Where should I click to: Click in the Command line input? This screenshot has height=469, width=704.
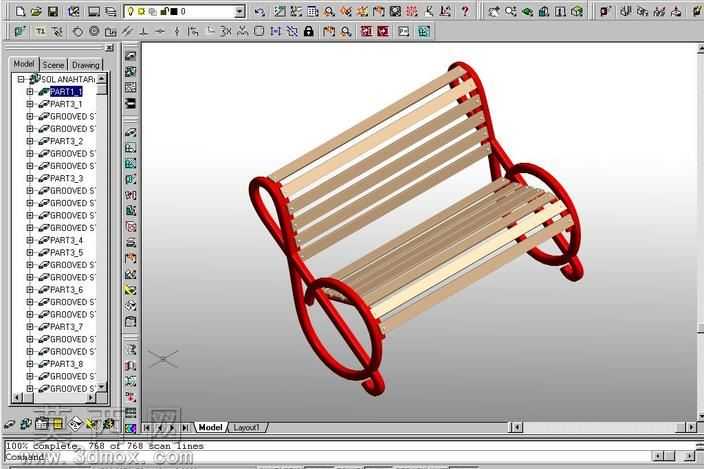[x=328, y=456]
